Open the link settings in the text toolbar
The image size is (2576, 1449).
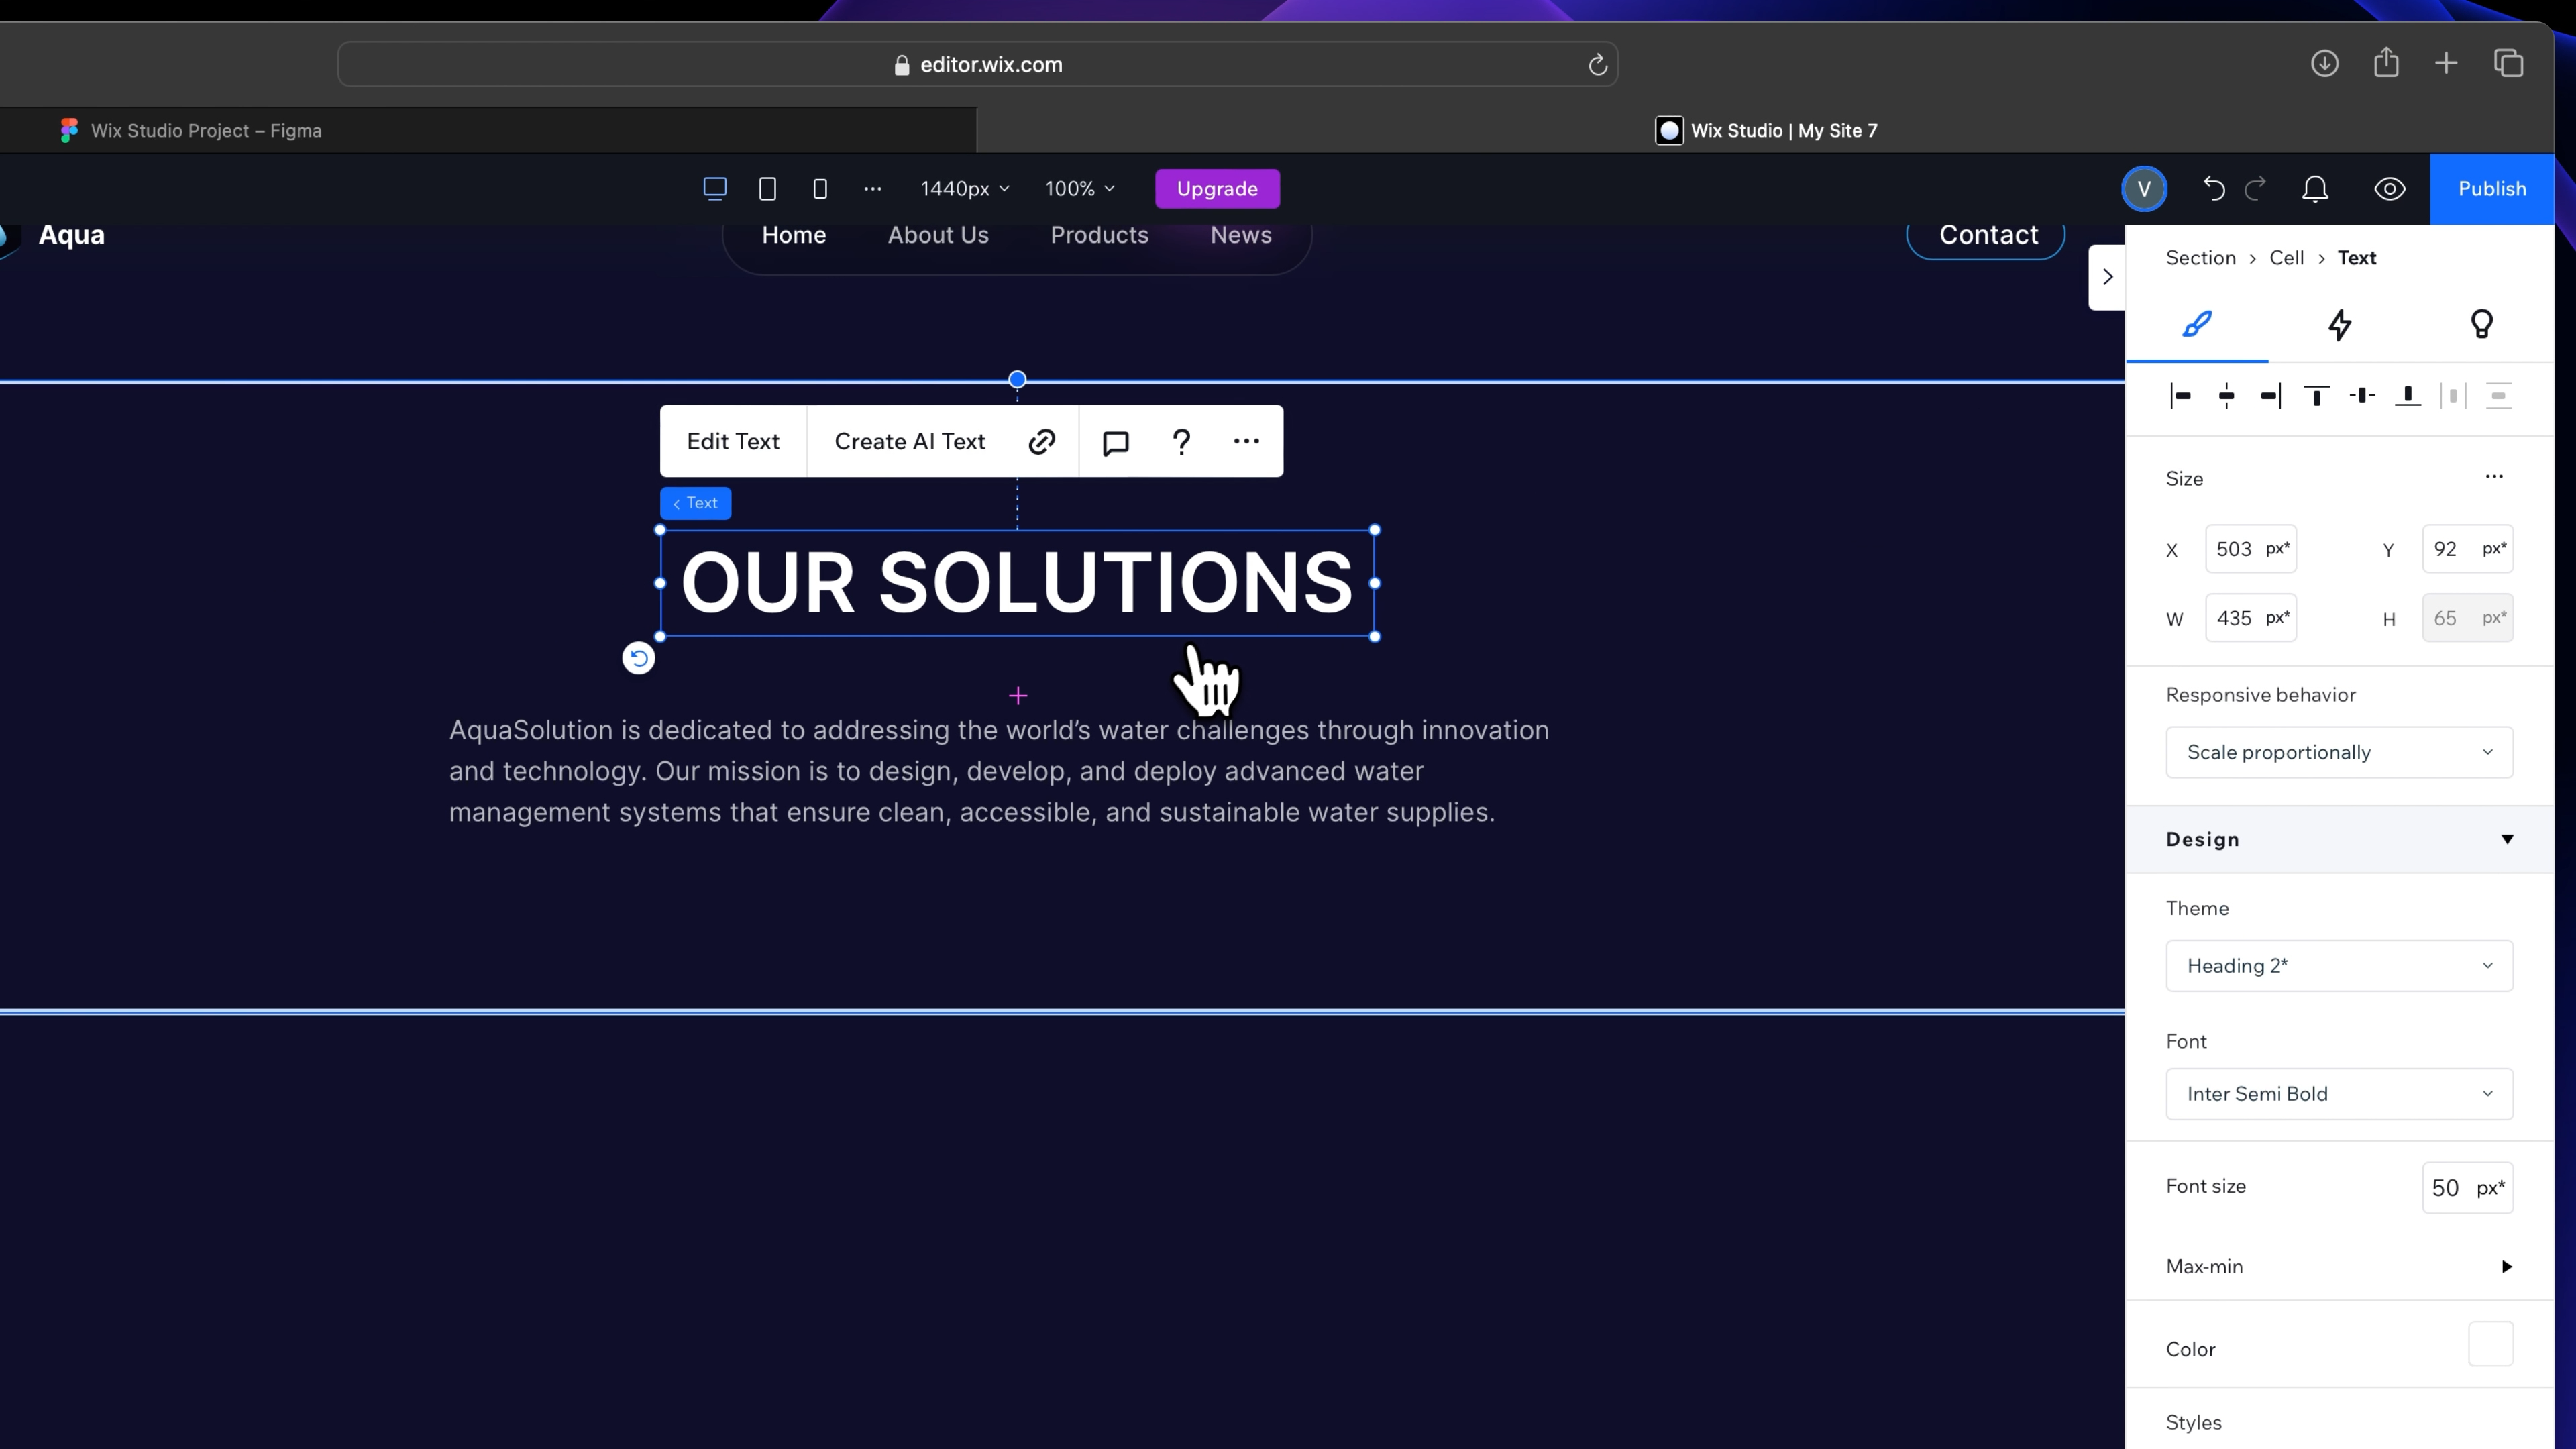pos(1040,441)
